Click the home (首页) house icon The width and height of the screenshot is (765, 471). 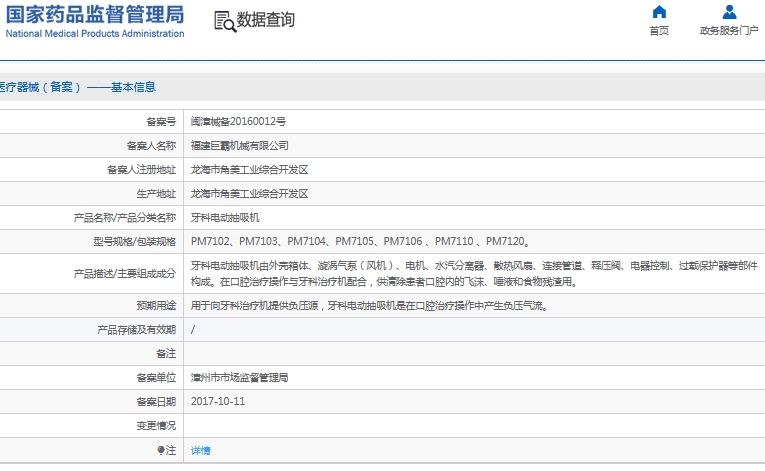point(659,12)
